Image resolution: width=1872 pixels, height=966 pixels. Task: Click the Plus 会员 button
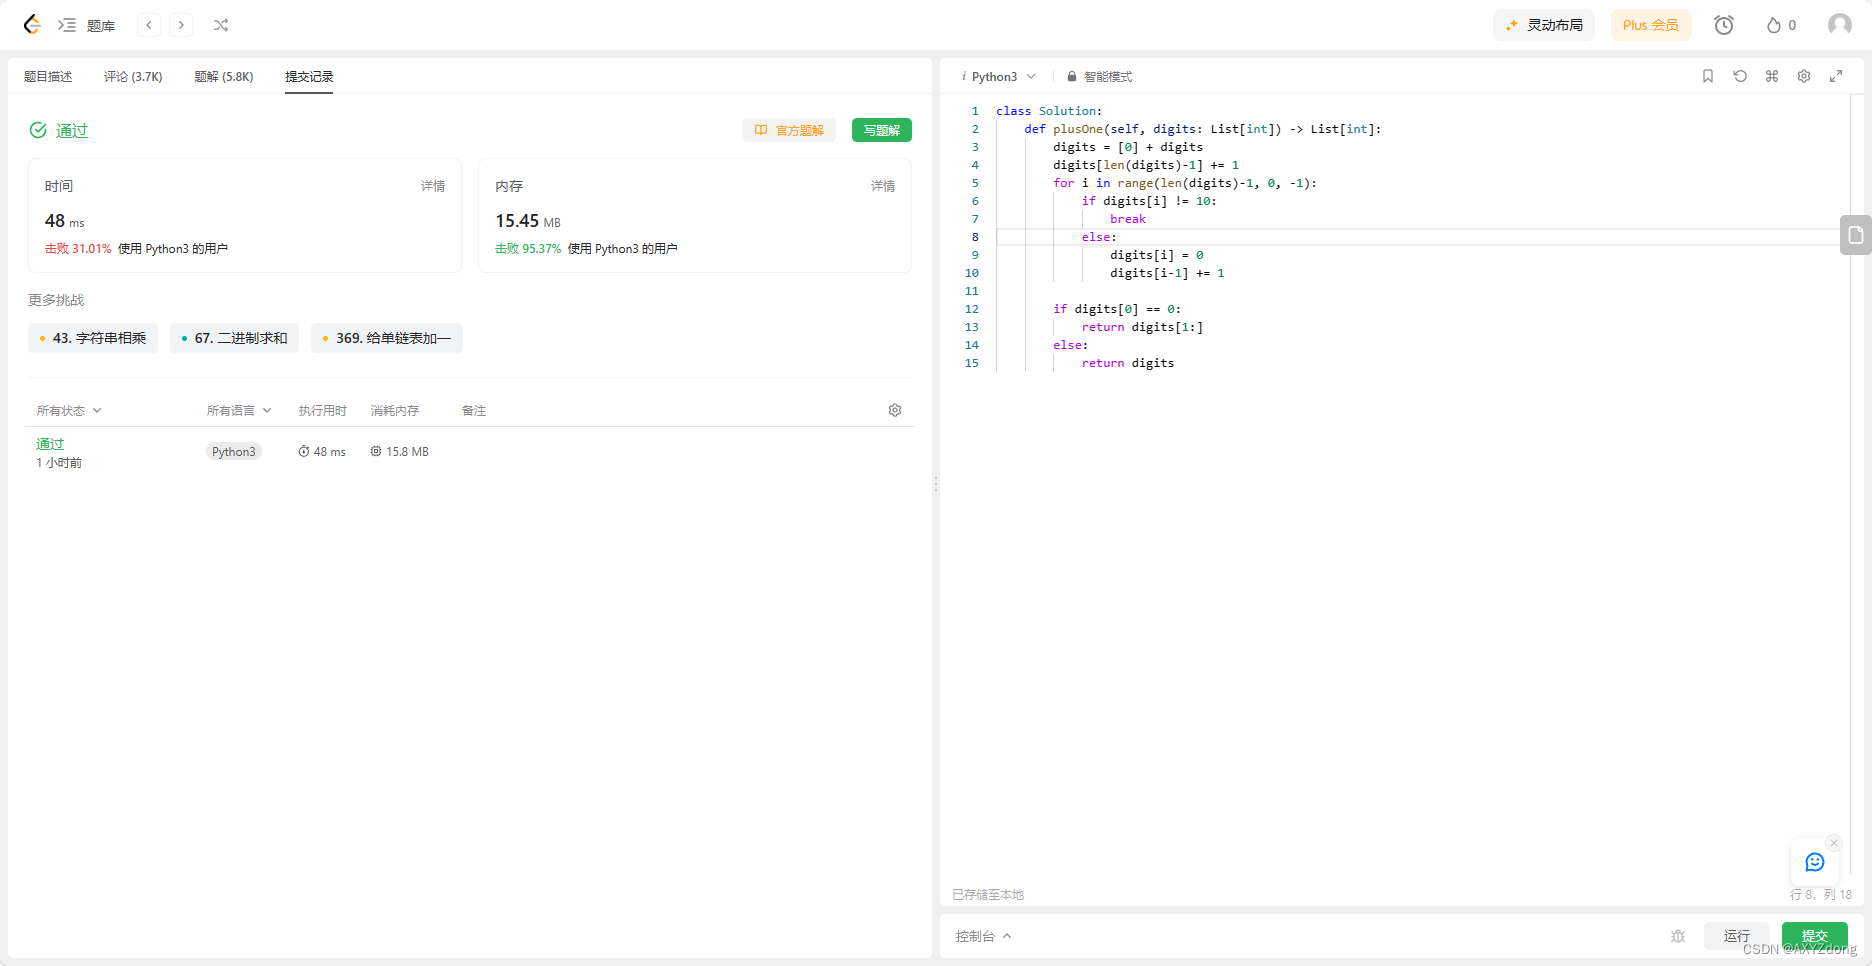coord(1651,25)
